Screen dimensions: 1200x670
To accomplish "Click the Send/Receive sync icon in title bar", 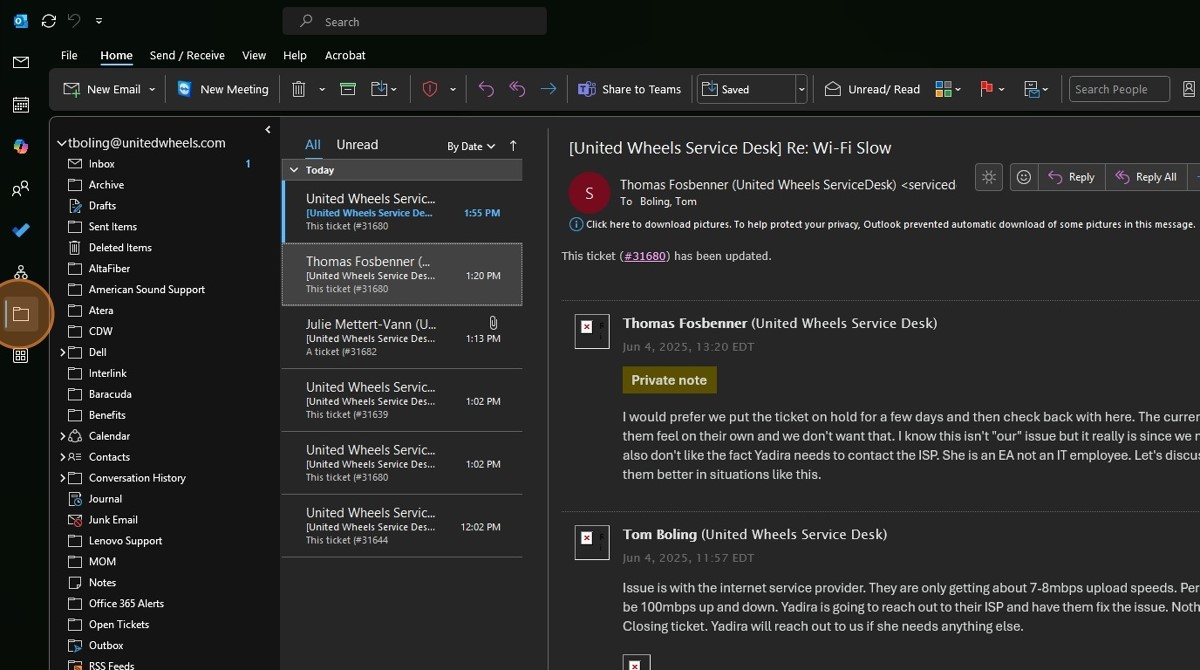I will coord(48,21).
